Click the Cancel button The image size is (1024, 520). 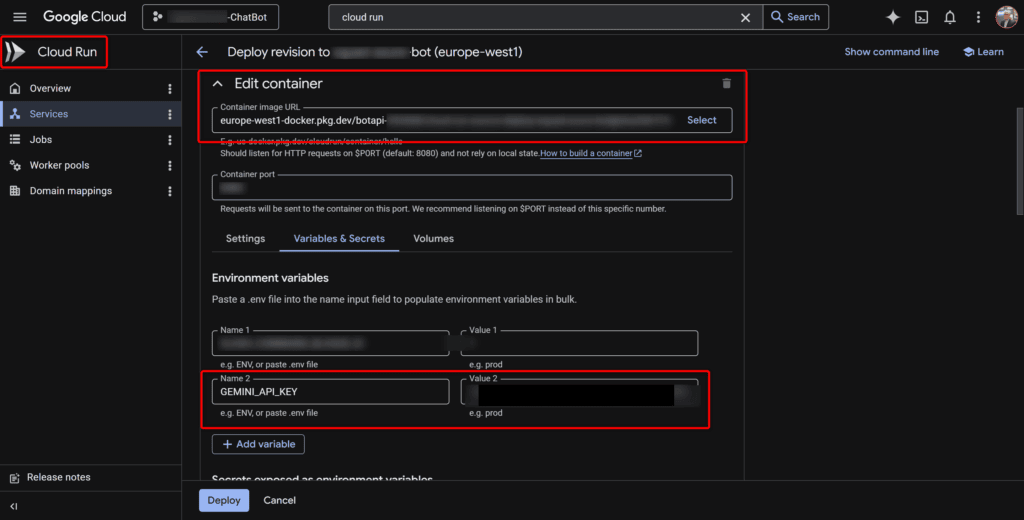click(280, 500)
